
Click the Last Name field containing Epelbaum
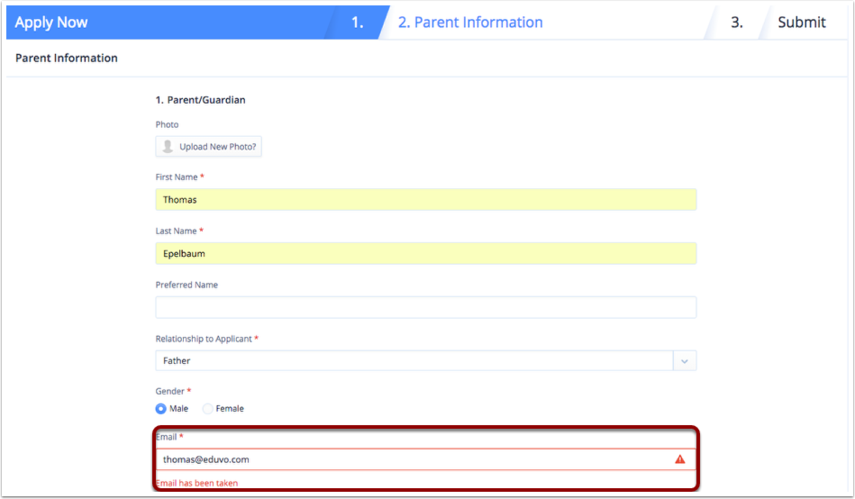click(425, 254)
